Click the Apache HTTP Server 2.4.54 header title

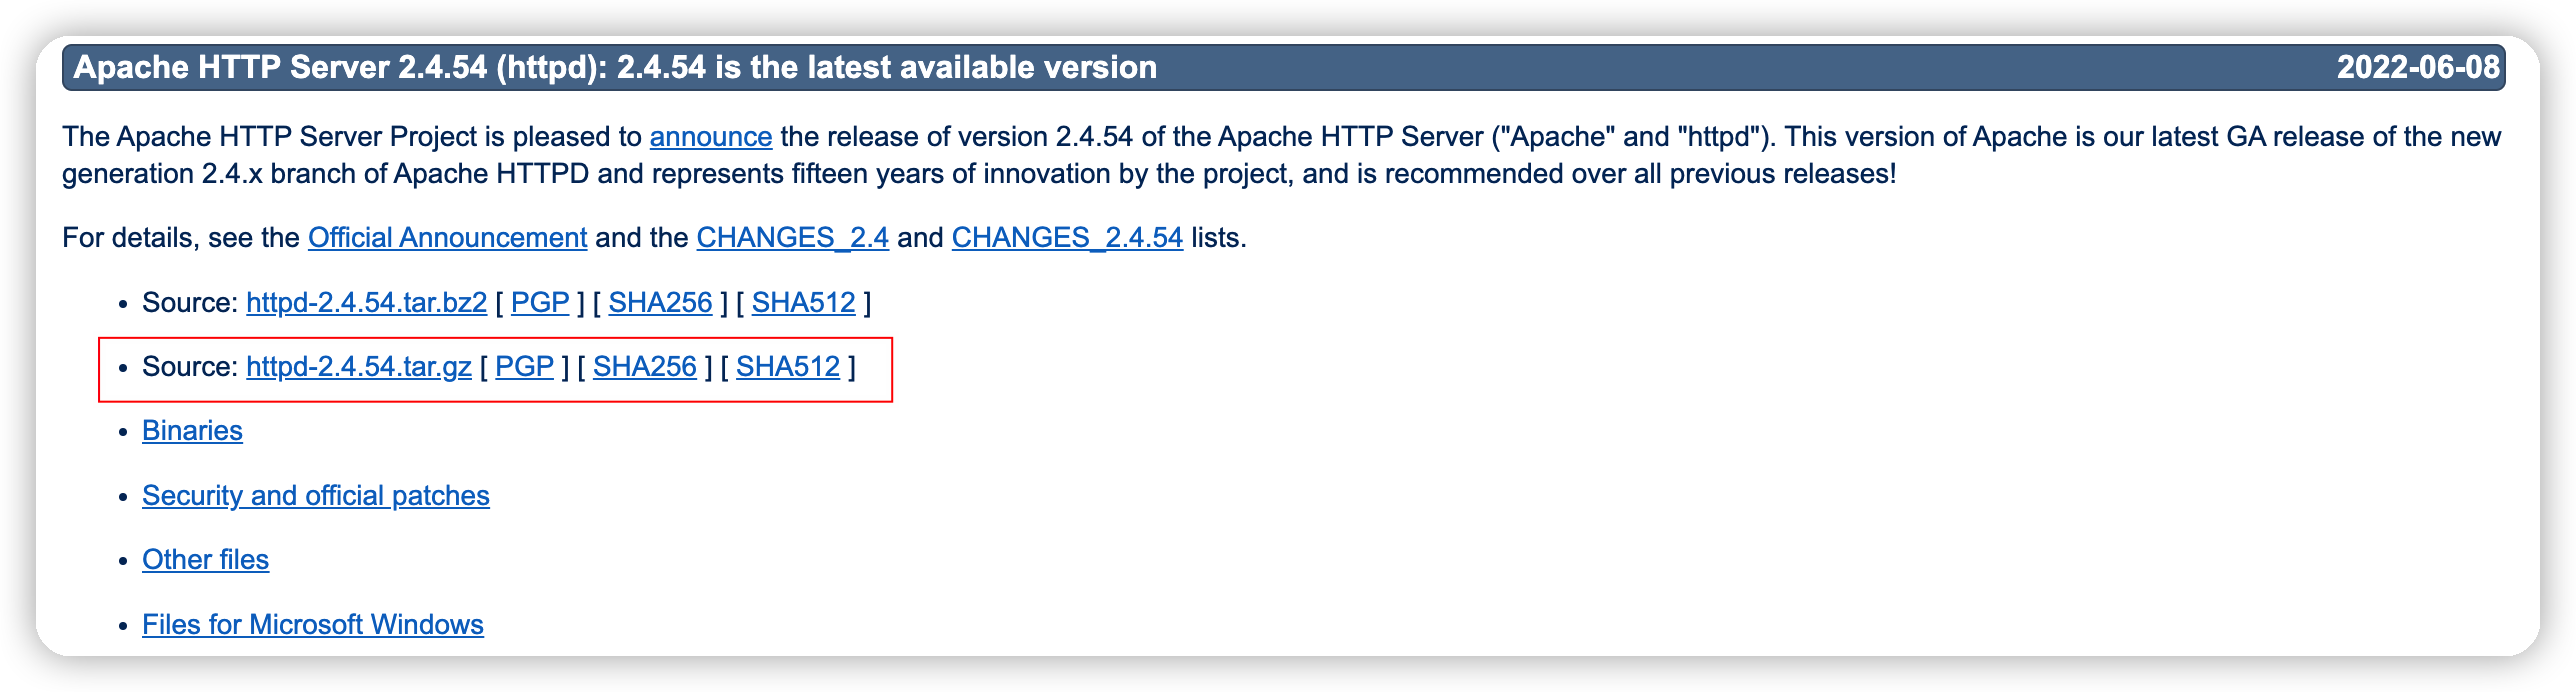(615, 67)
